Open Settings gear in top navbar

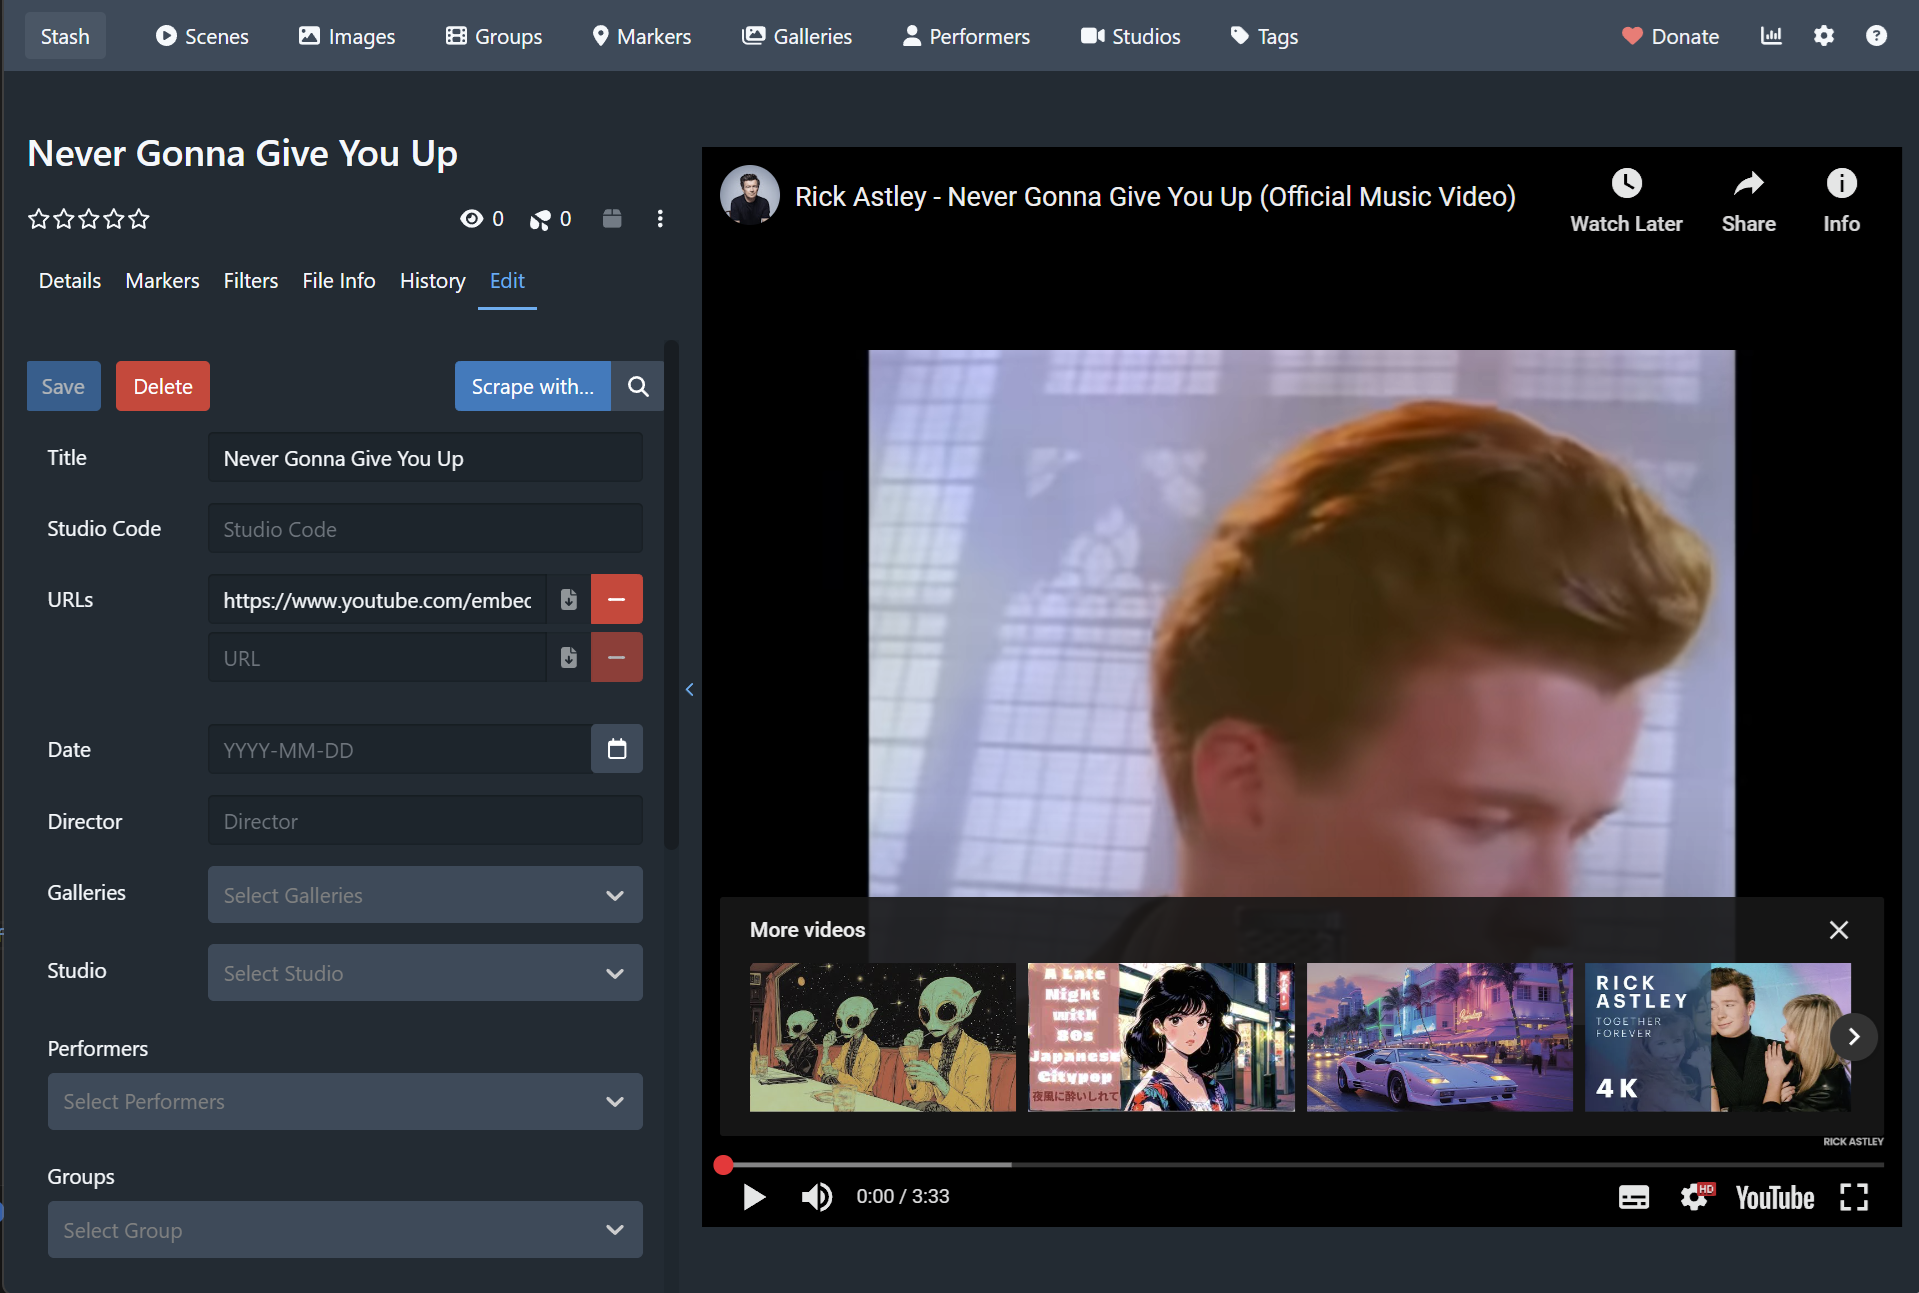click(1824, 36)
